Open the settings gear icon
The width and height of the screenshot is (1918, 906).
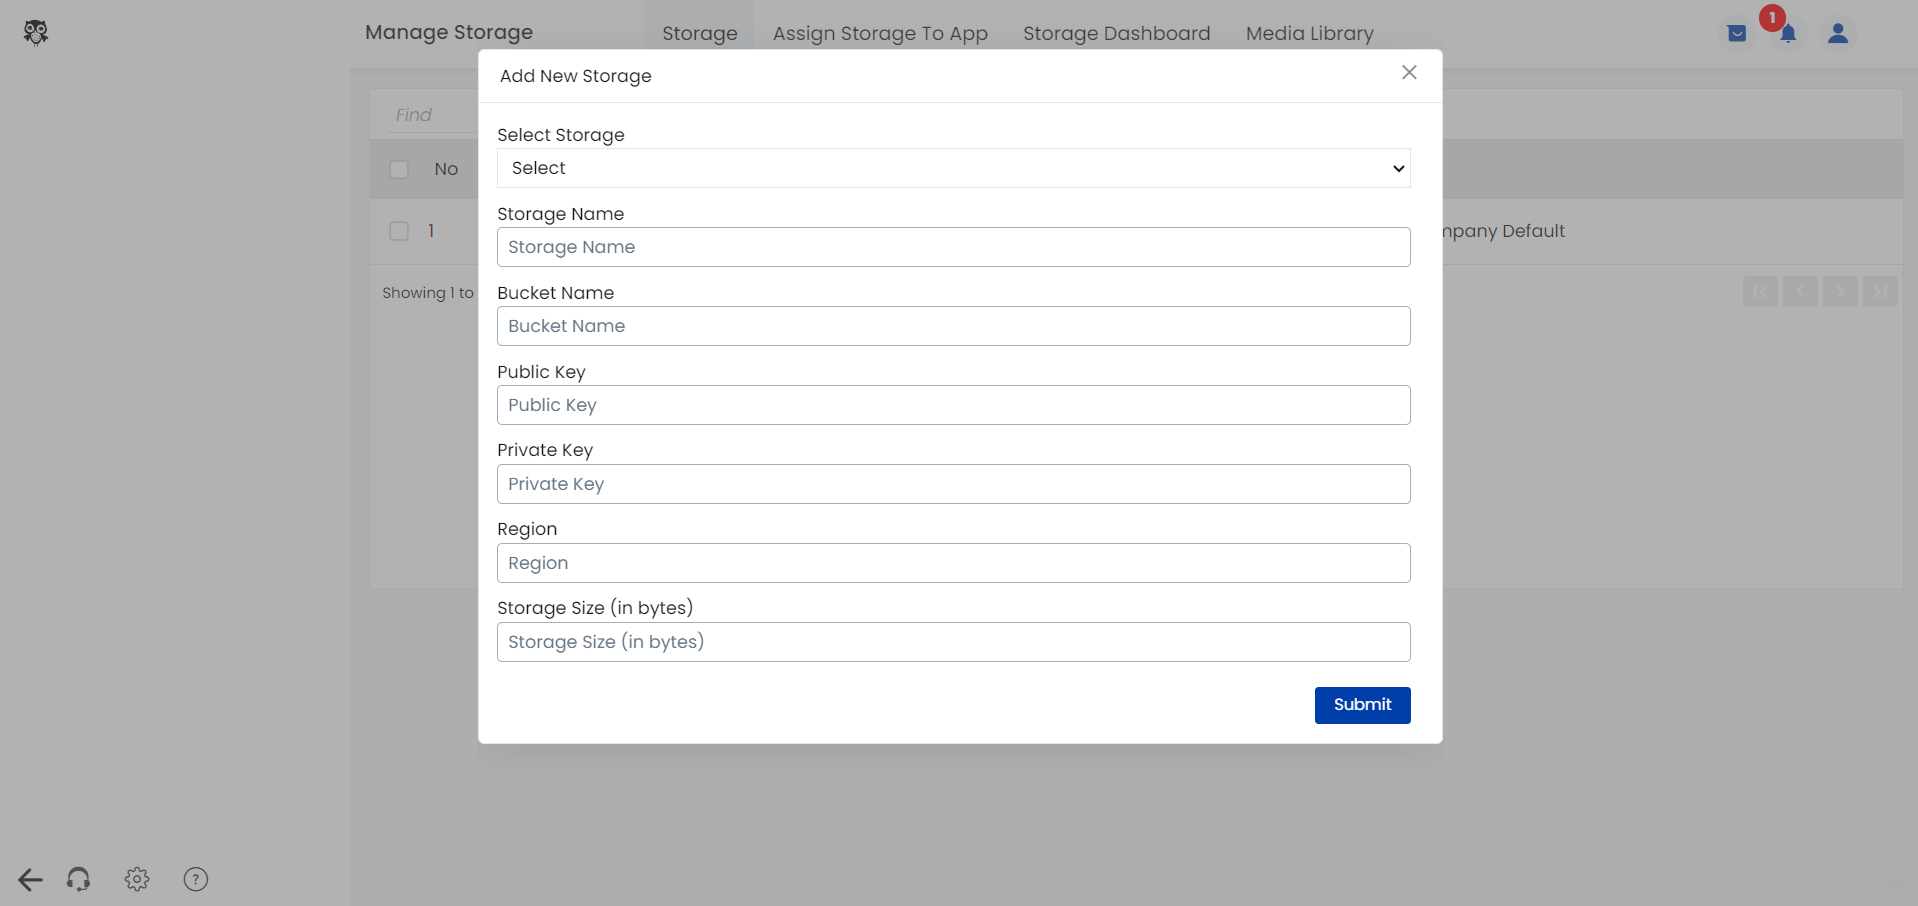[137, 879]
